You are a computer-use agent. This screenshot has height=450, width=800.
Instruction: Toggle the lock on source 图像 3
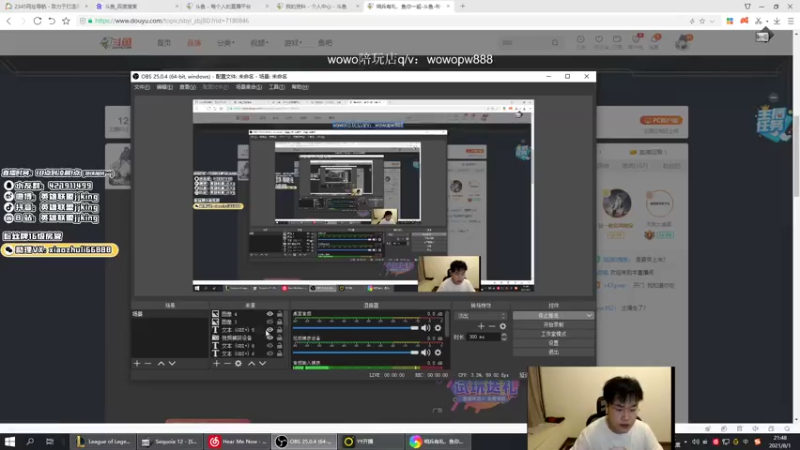click(x=279, y=321)
